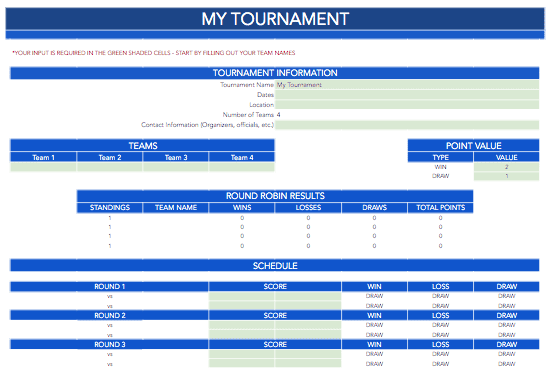Image resolution: width=548 pixels, height=386 pixels.
Task: Click the ROUND 2 header cell
Action: tap(109, 316)
